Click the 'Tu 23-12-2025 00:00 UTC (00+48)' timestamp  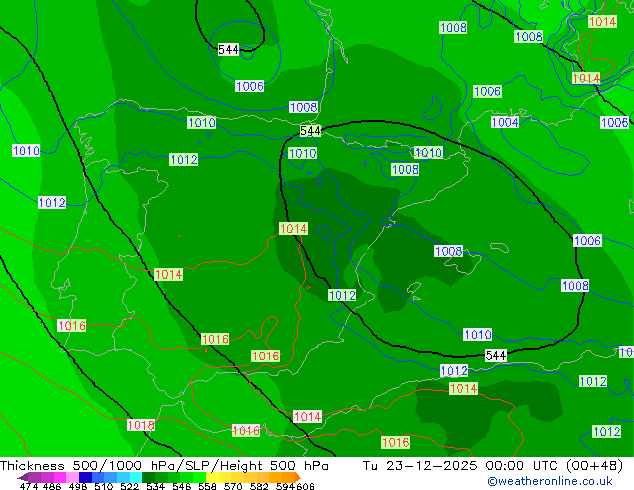(x=493, y=466)
